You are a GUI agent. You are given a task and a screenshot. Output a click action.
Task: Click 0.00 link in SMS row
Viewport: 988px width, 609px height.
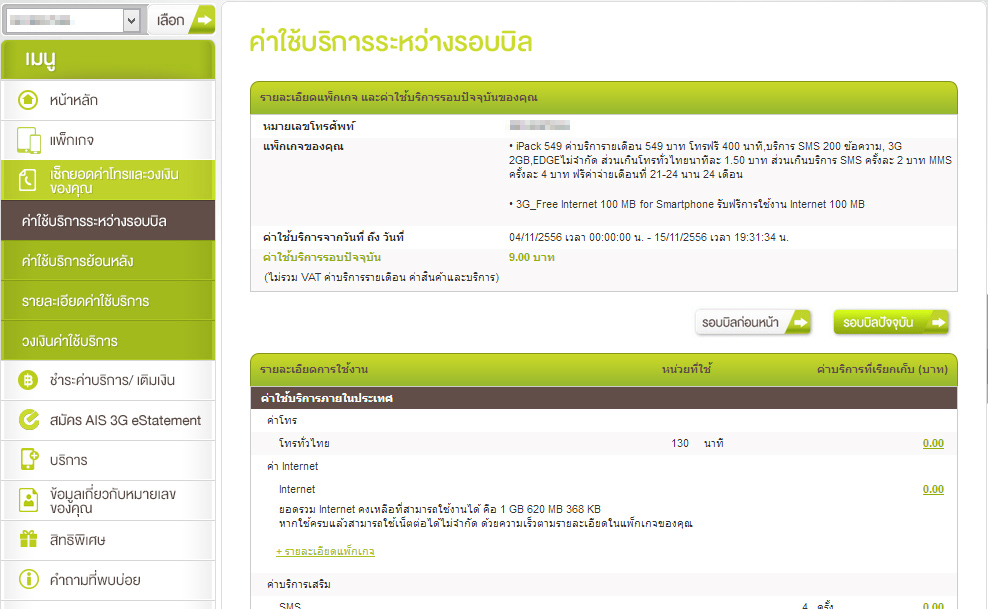click(x=933, y=605)
